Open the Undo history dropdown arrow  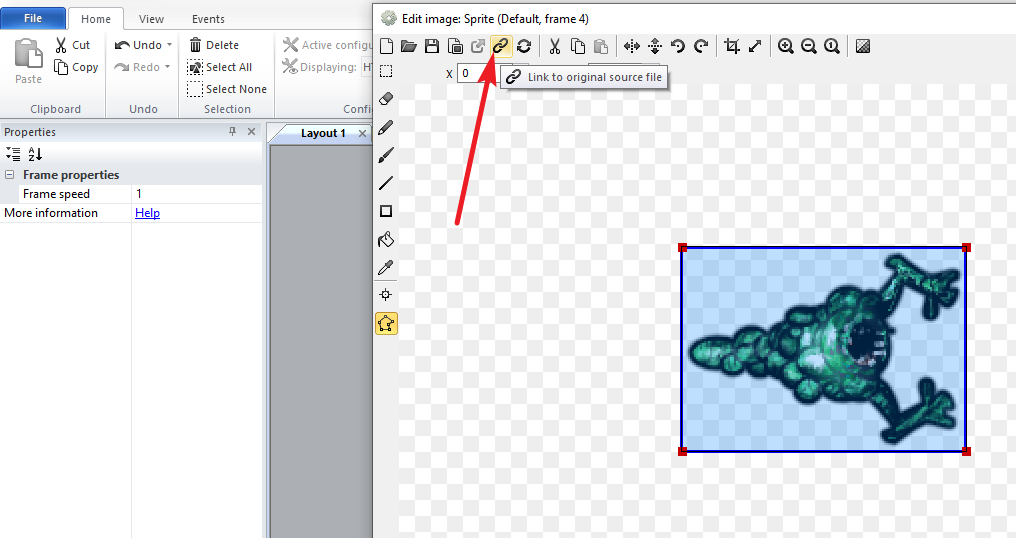tap(170, 45)
